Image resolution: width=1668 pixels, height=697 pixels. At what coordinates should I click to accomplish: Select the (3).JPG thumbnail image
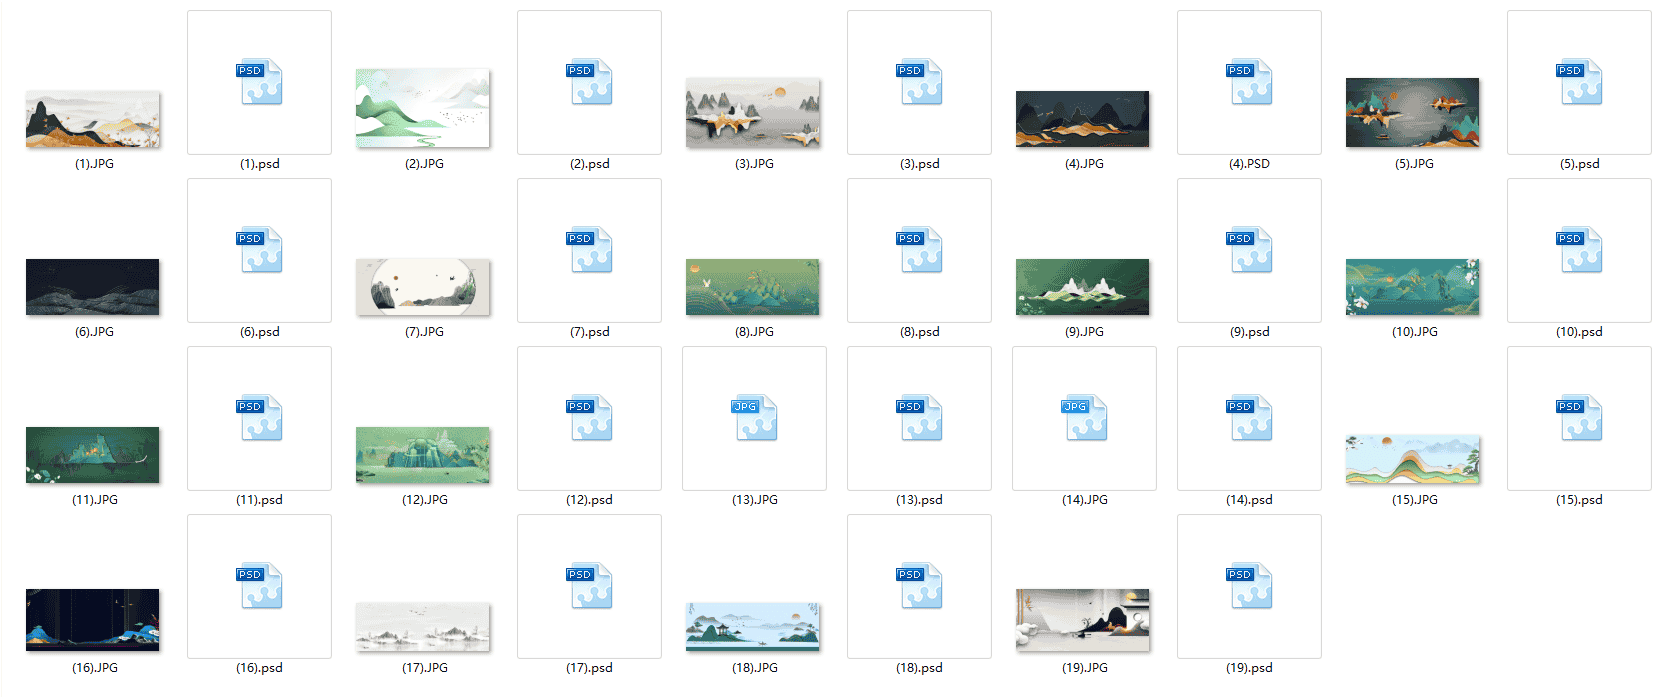753,113
